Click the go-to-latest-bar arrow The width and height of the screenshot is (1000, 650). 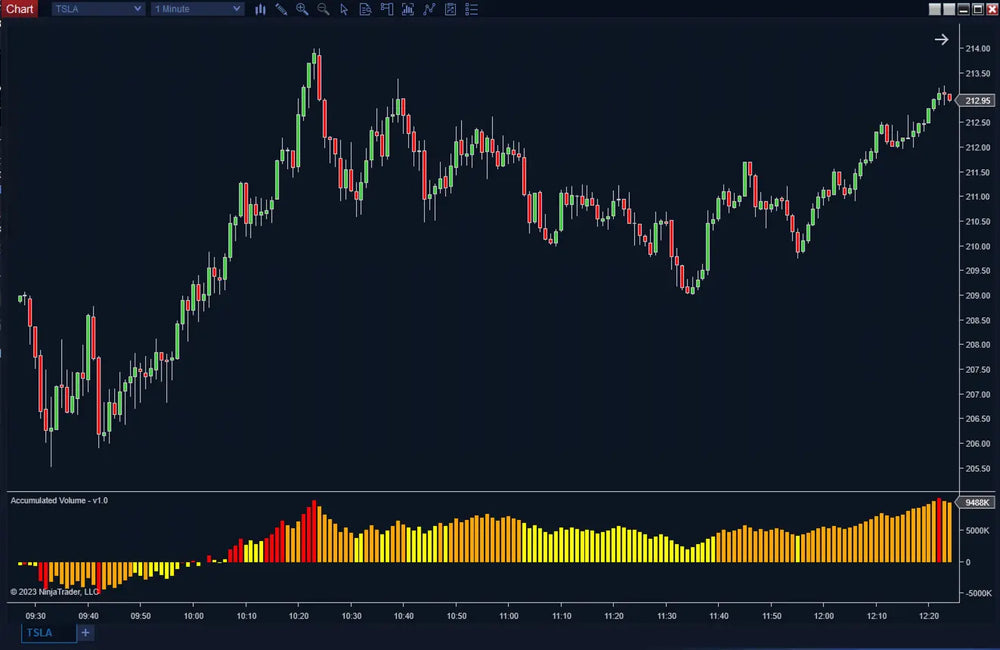[x=941, y=39]
